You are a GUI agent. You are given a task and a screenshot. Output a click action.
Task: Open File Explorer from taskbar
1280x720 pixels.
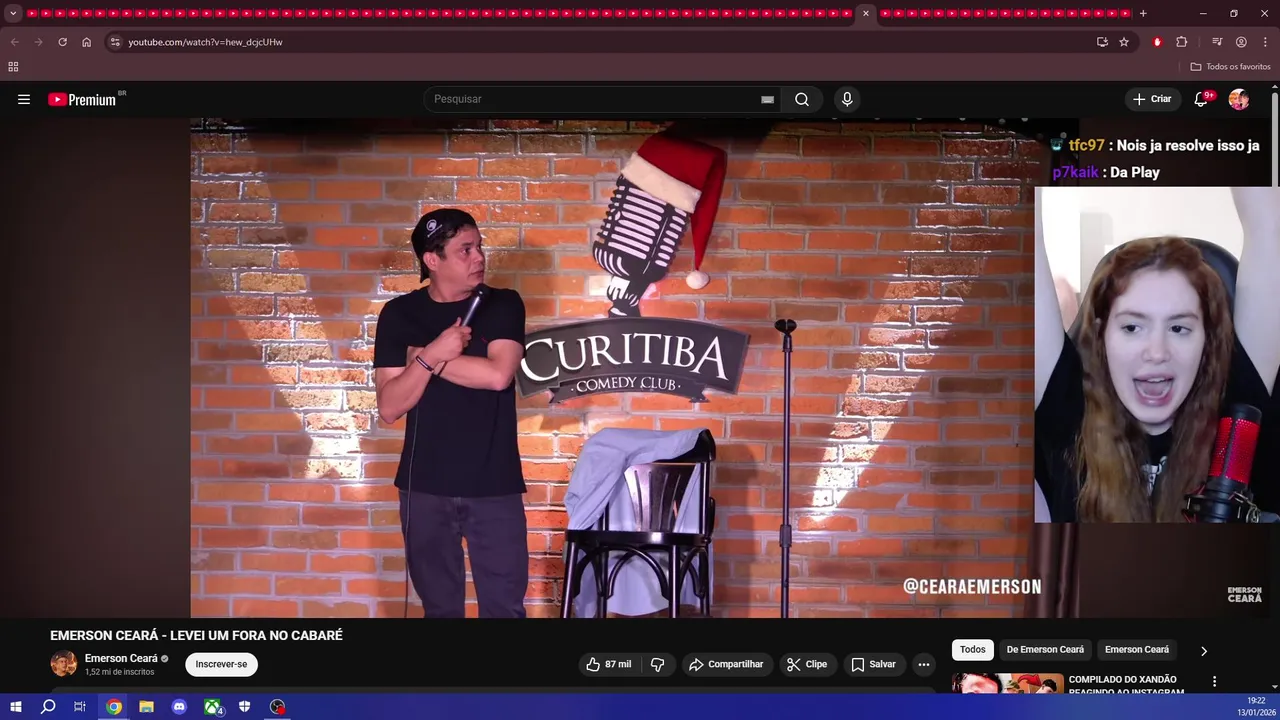click(x=146, y=707)
